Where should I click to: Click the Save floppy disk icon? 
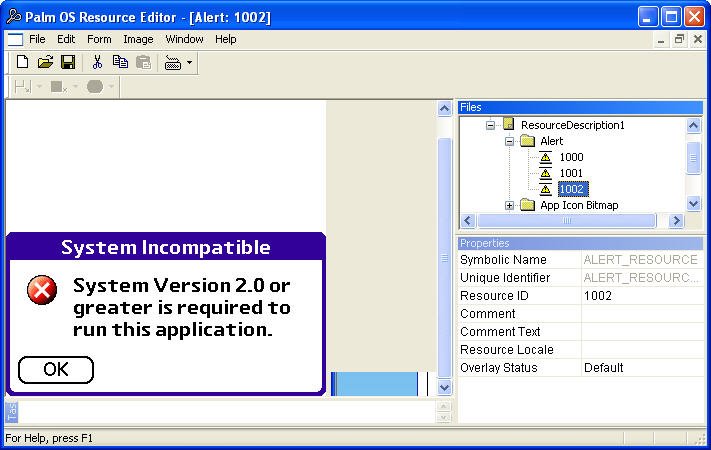pos(68,62)
